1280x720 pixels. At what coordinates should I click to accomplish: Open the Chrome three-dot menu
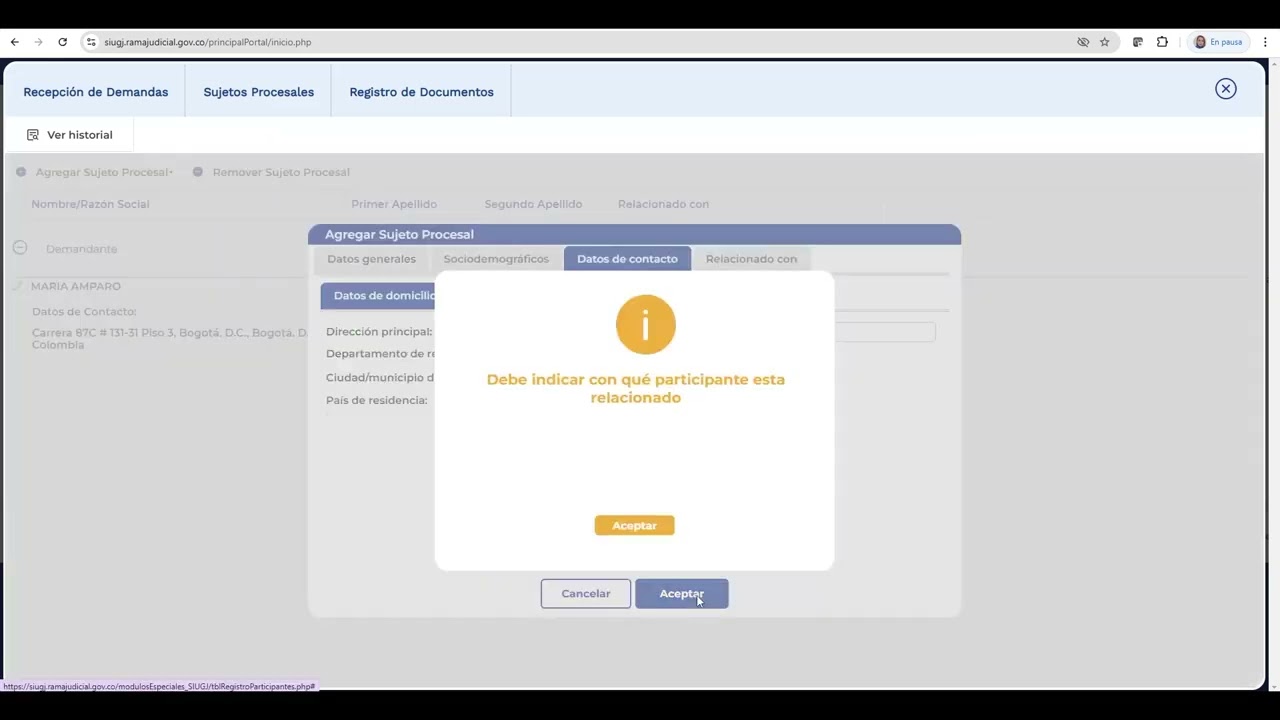(x=1265, y=42)
